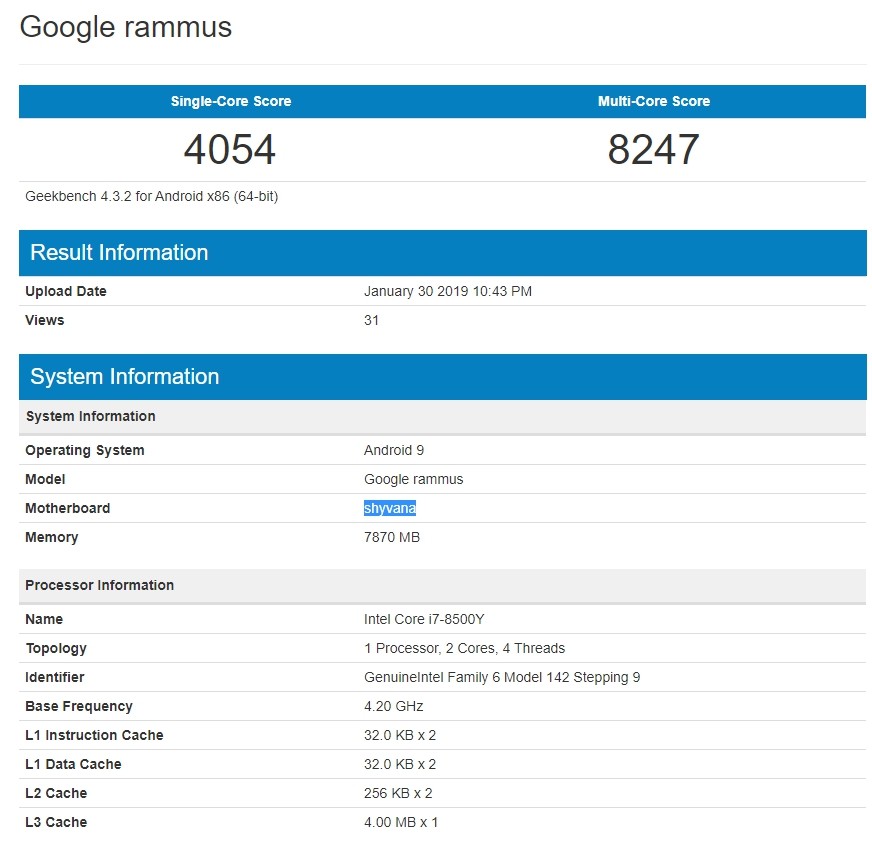Click the Geekbench 4.3.2 version text
Viewport: 872px width, 848px height.
(151, 196)
